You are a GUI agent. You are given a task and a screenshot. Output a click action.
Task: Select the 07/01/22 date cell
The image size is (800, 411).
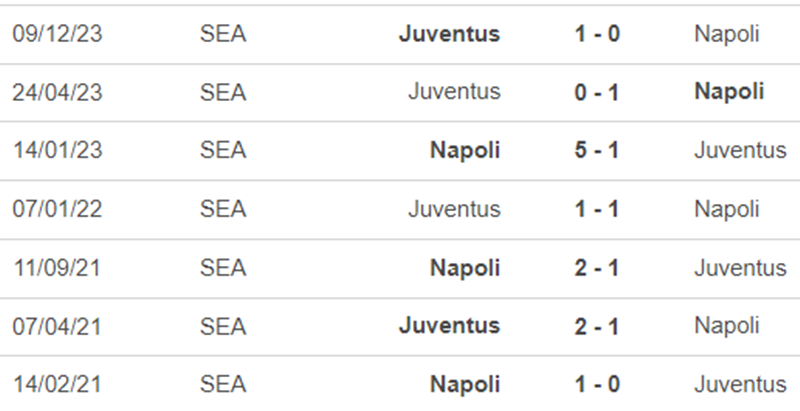pyautogui.click(x=57, y=209)
